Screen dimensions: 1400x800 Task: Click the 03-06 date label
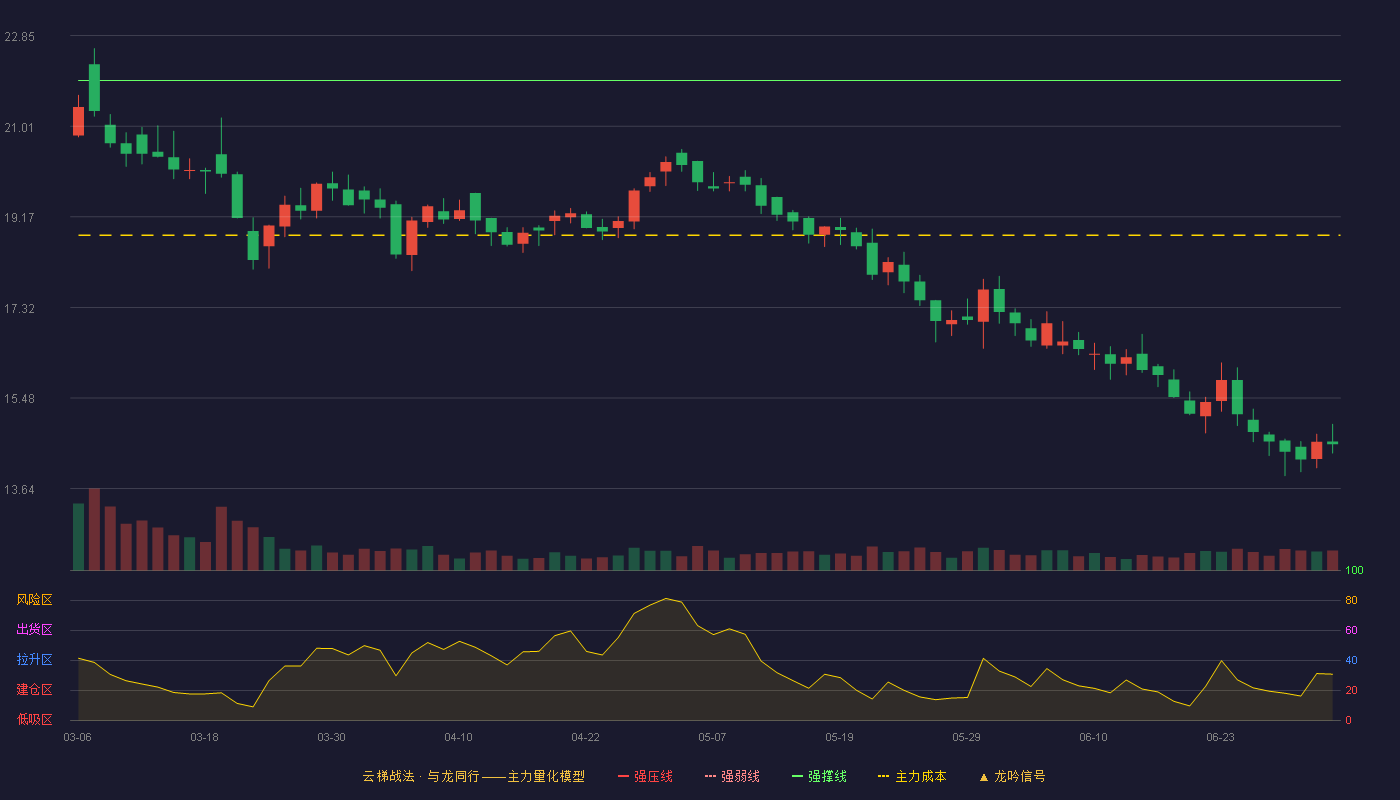(x=78, y=737)
